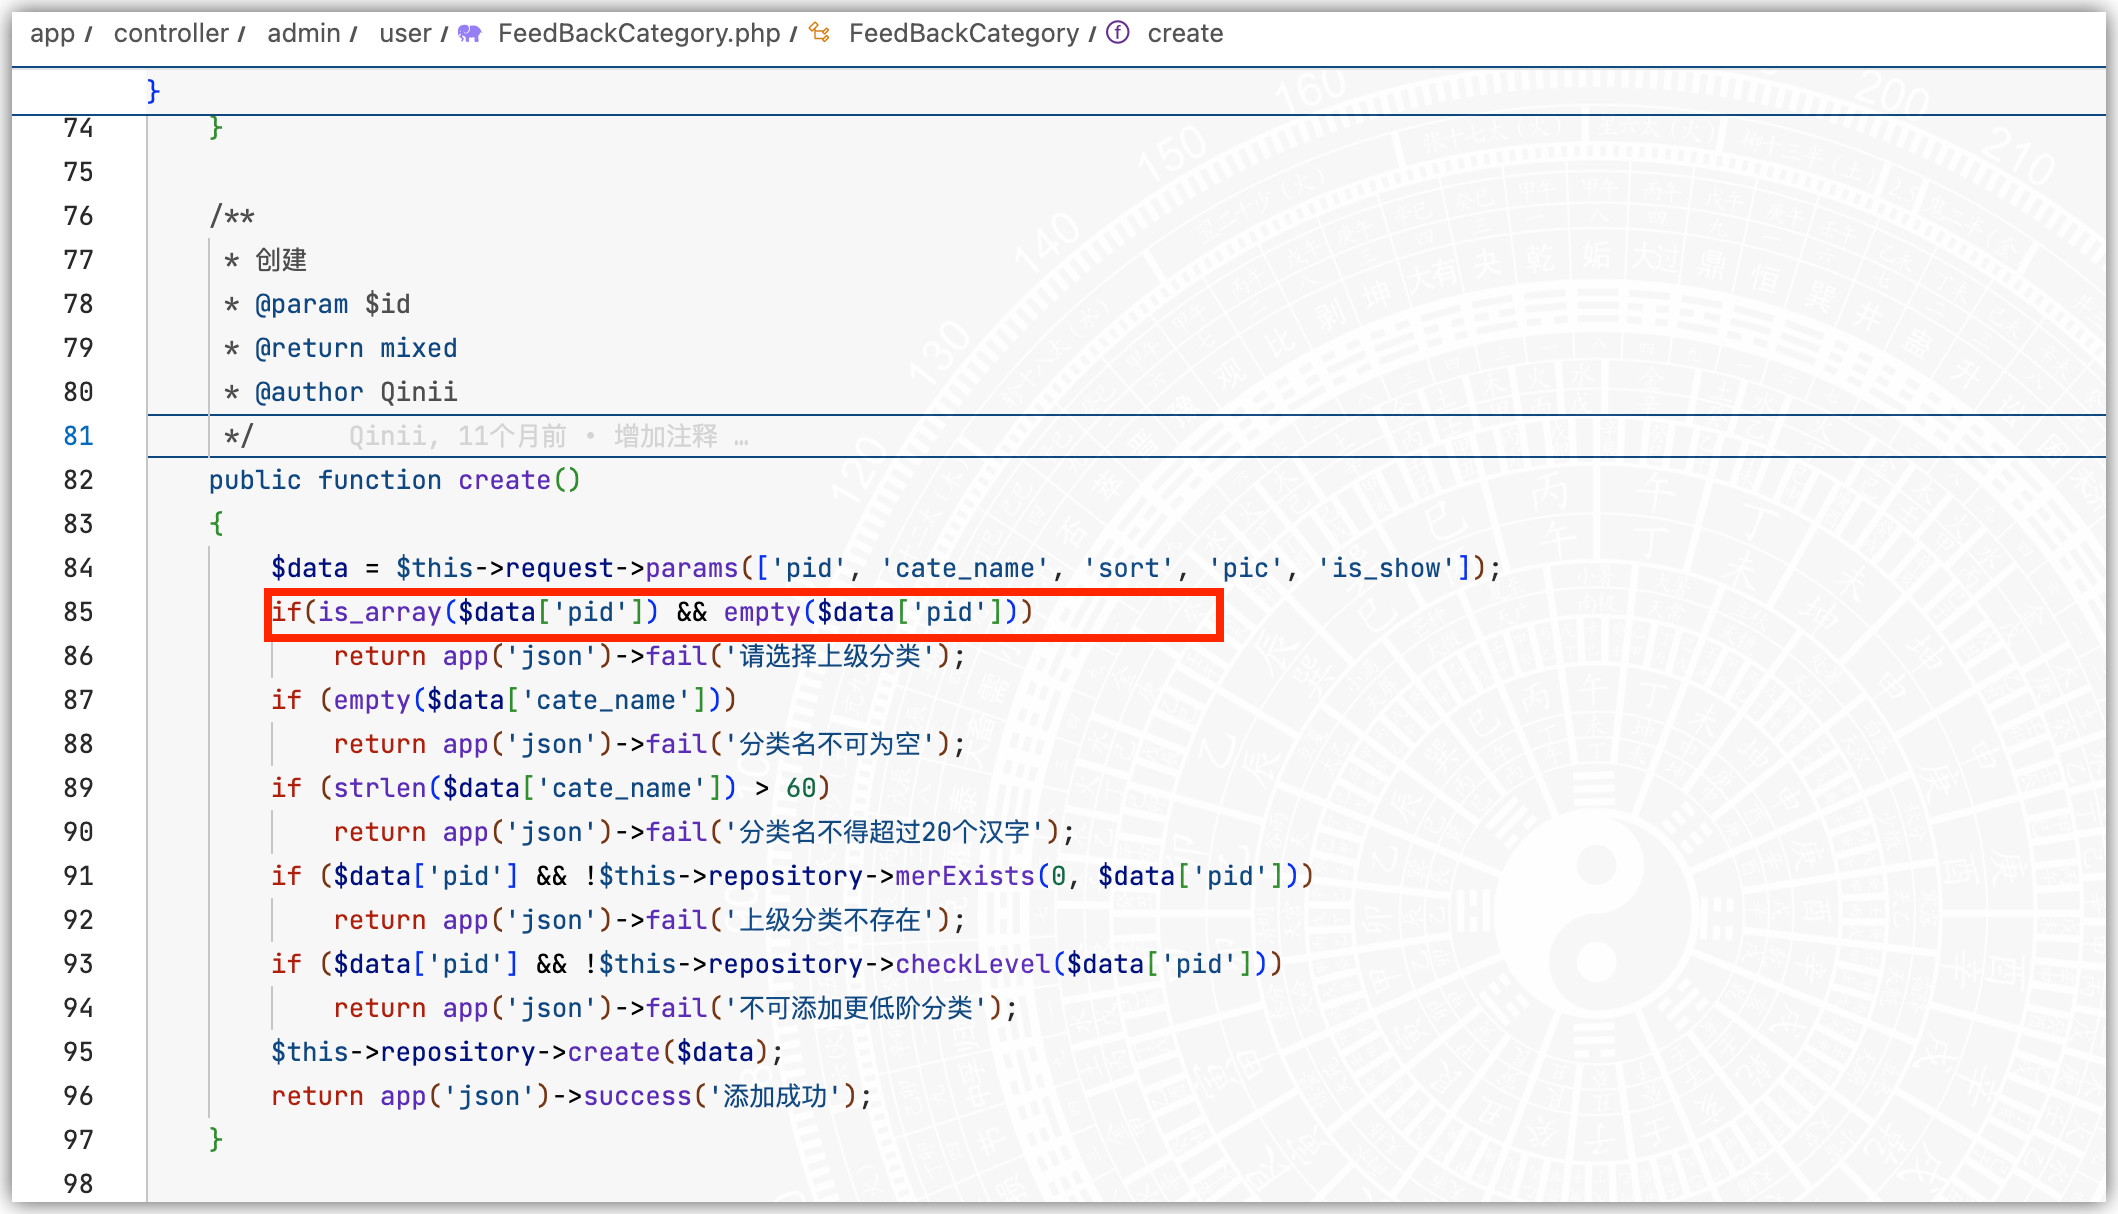The height and width of the screenshot is (1214, 2118).
Task: Select FeedBackCategory class breadcrumb
Action: (x=964, y=33)
